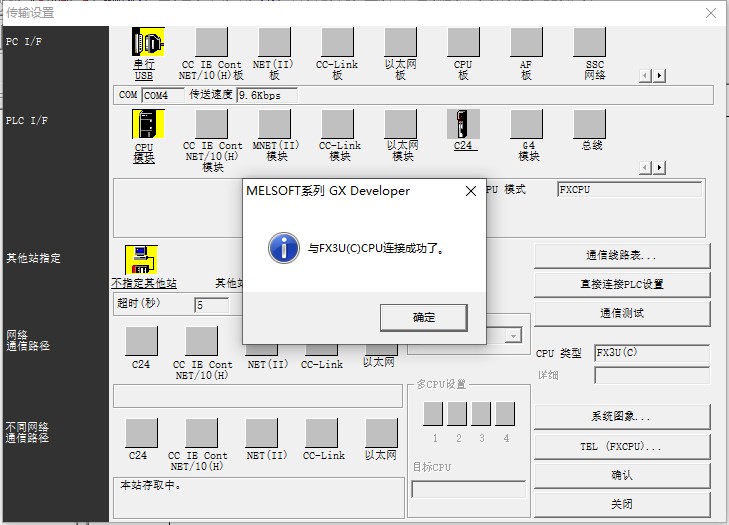Click the 确定 button in the dialog
The height and width of the screenshot is (525, 729).
pyautogui.click(x=424, y=318)
